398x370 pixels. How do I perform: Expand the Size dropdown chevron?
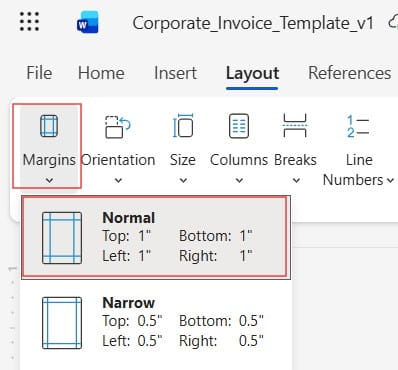point(183,181)
